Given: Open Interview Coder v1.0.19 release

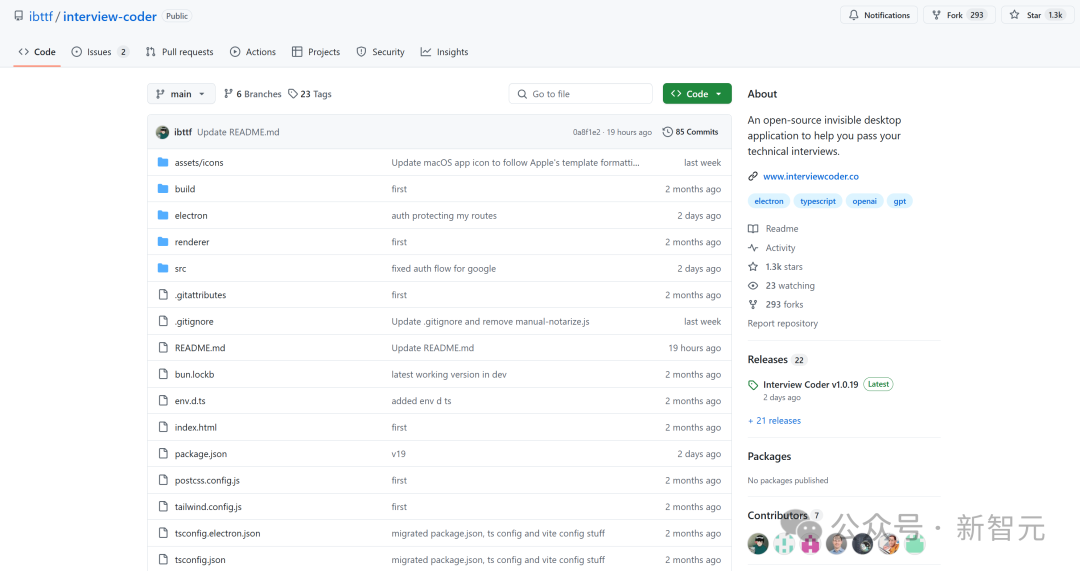Looking at the screenshot, I should (811, 384).
